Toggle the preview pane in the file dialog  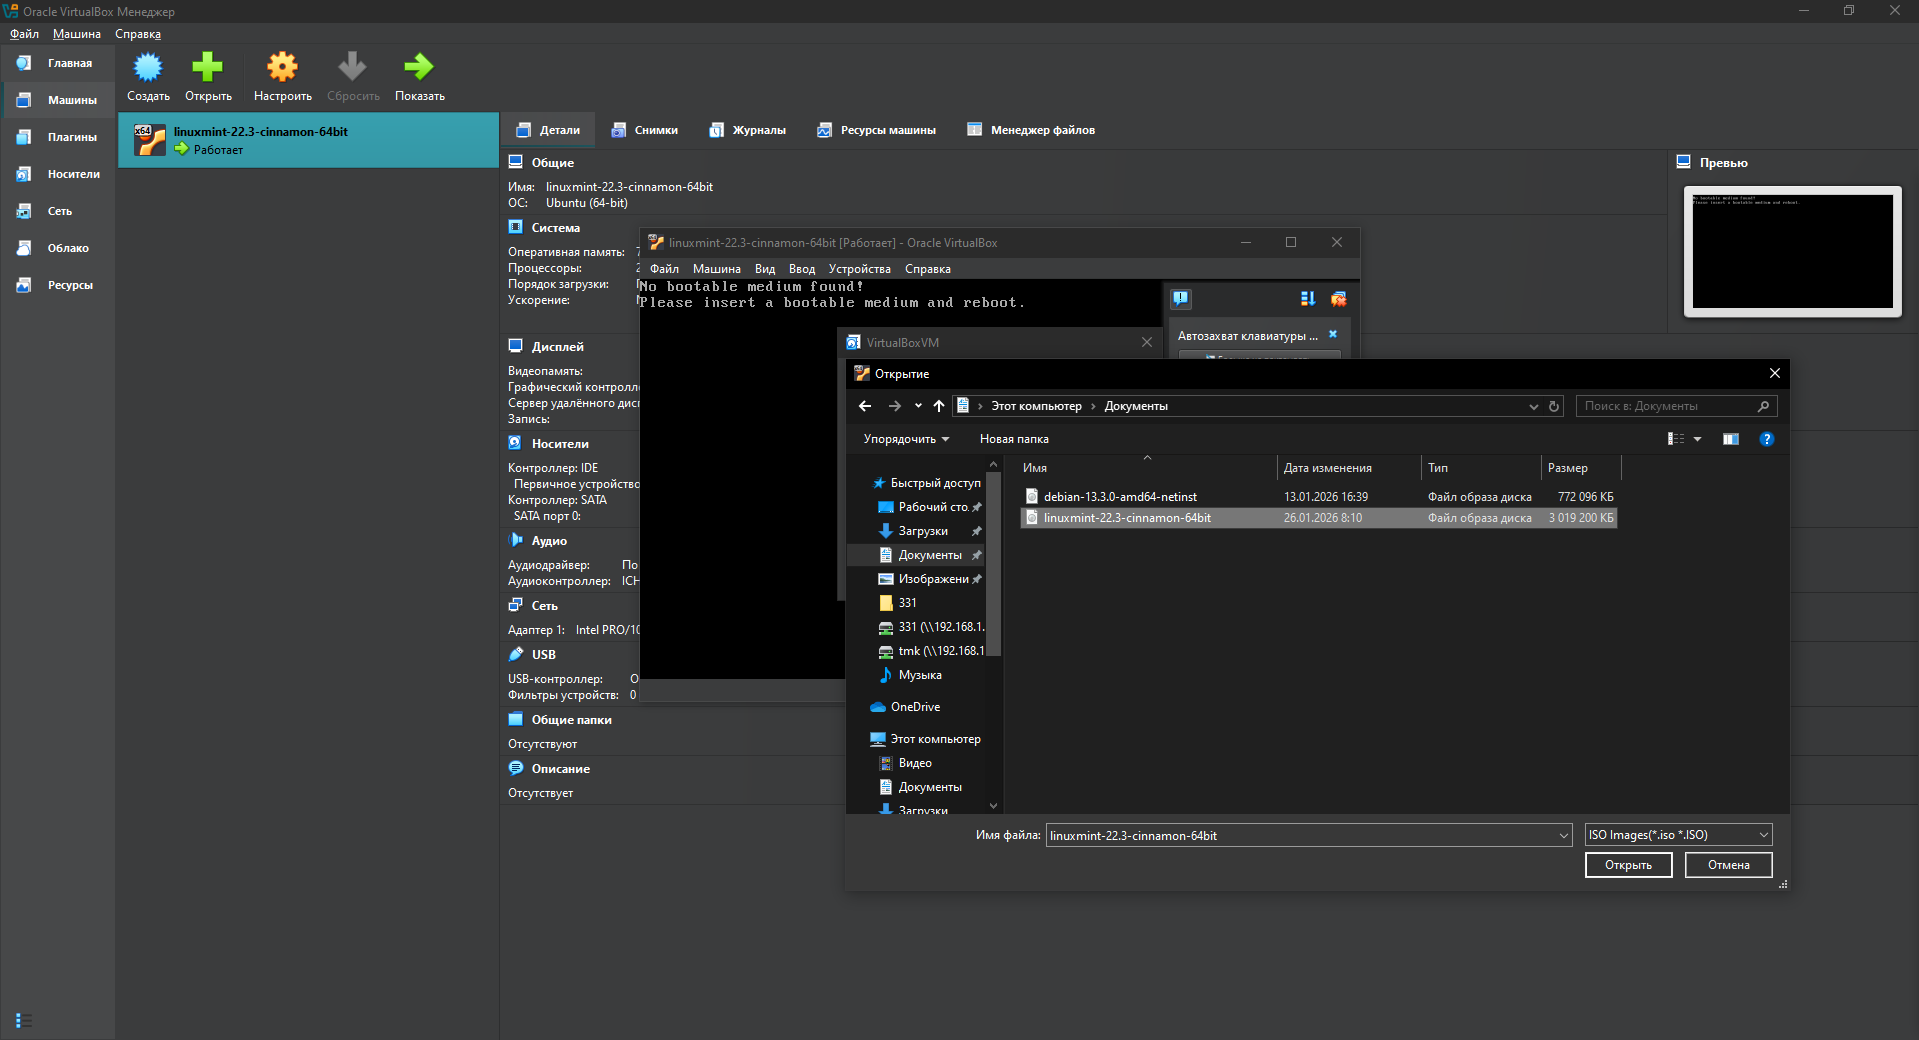tap(1730, 439)
